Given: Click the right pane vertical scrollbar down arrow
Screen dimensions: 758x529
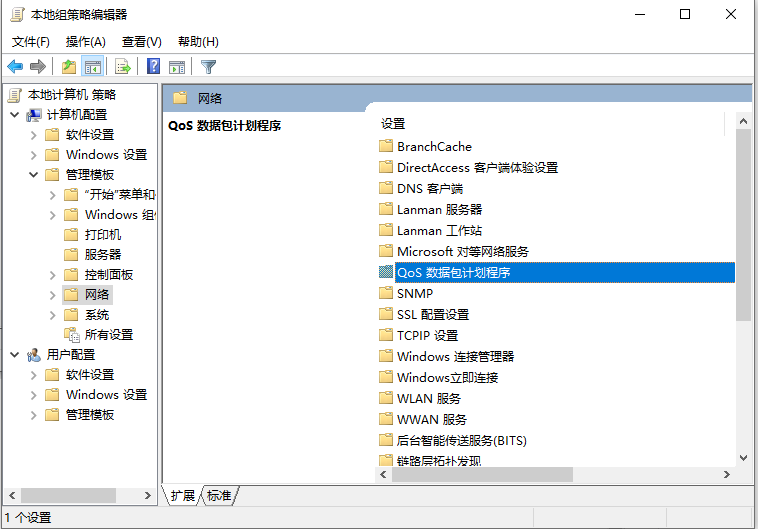Looking at the screenshot, I should 743,458.
